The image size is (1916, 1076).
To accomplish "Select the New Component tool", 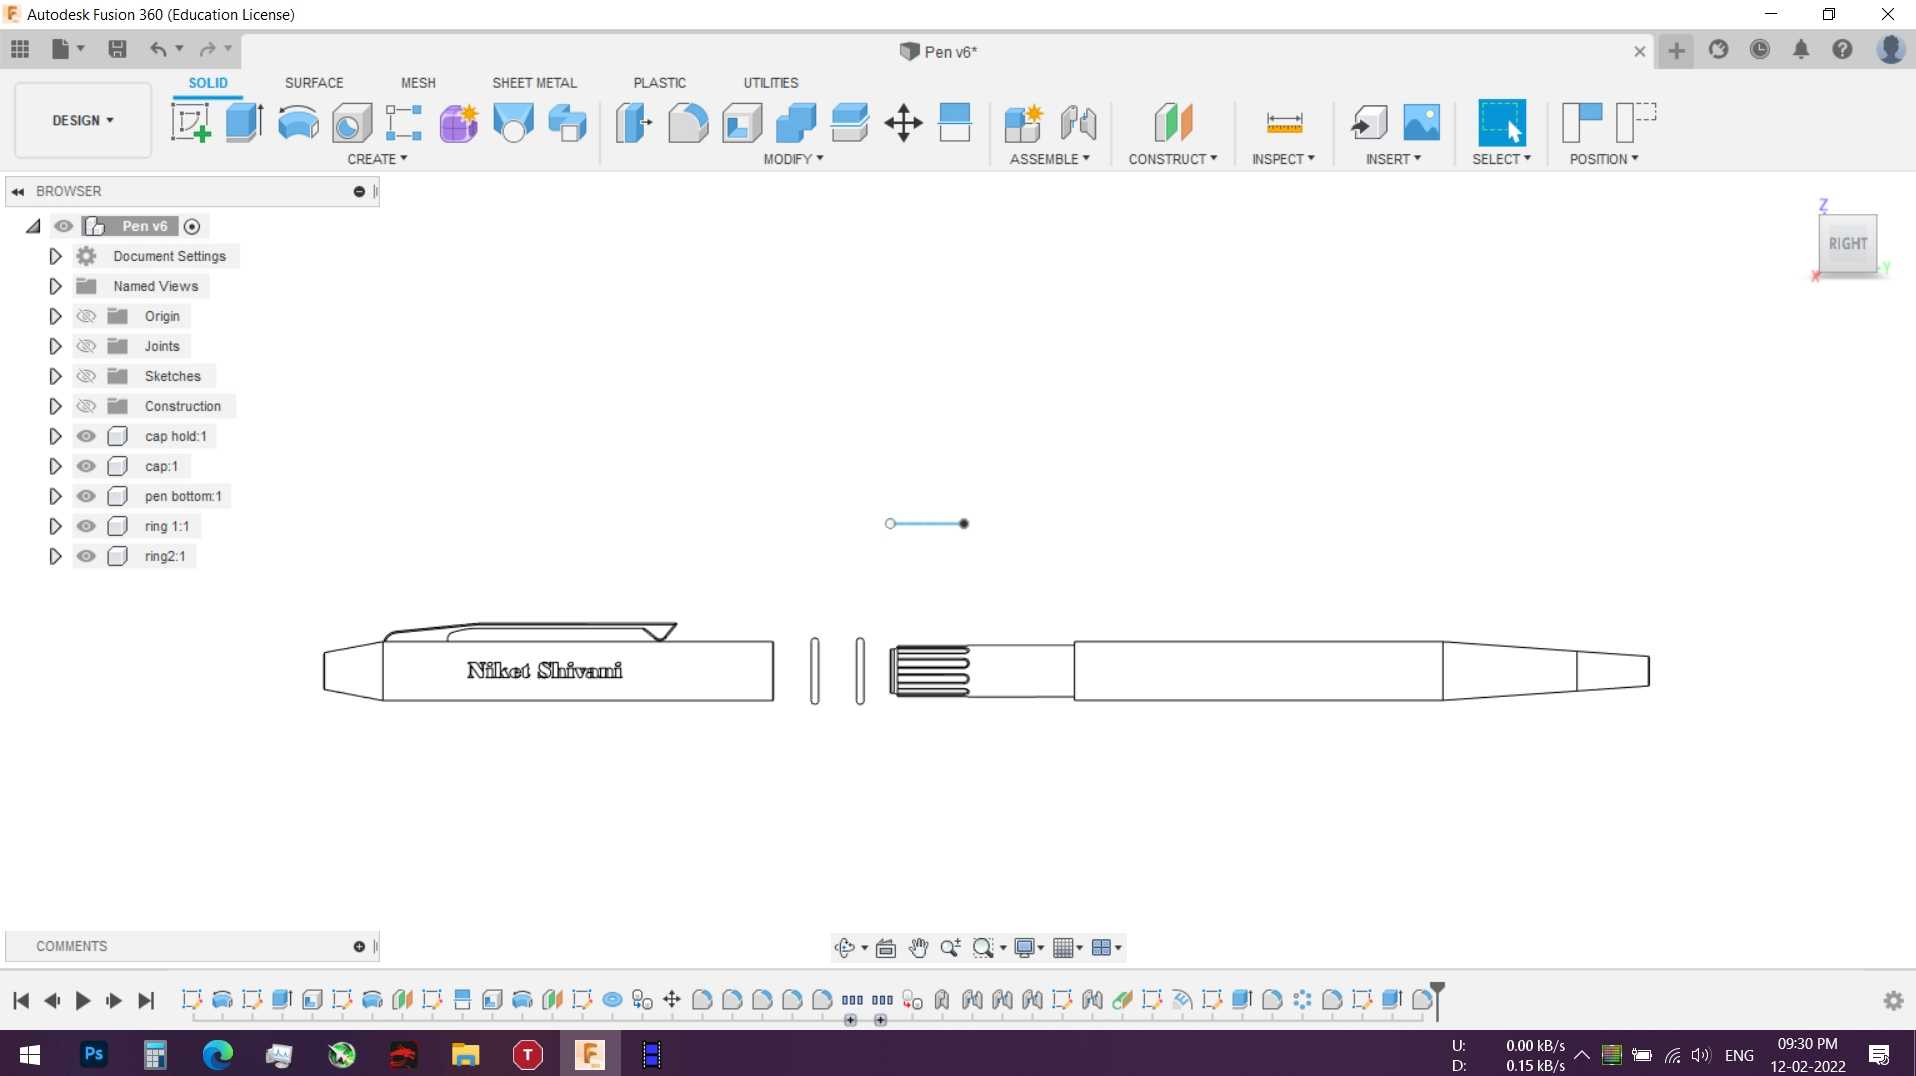I will [x=1024, y=123].
